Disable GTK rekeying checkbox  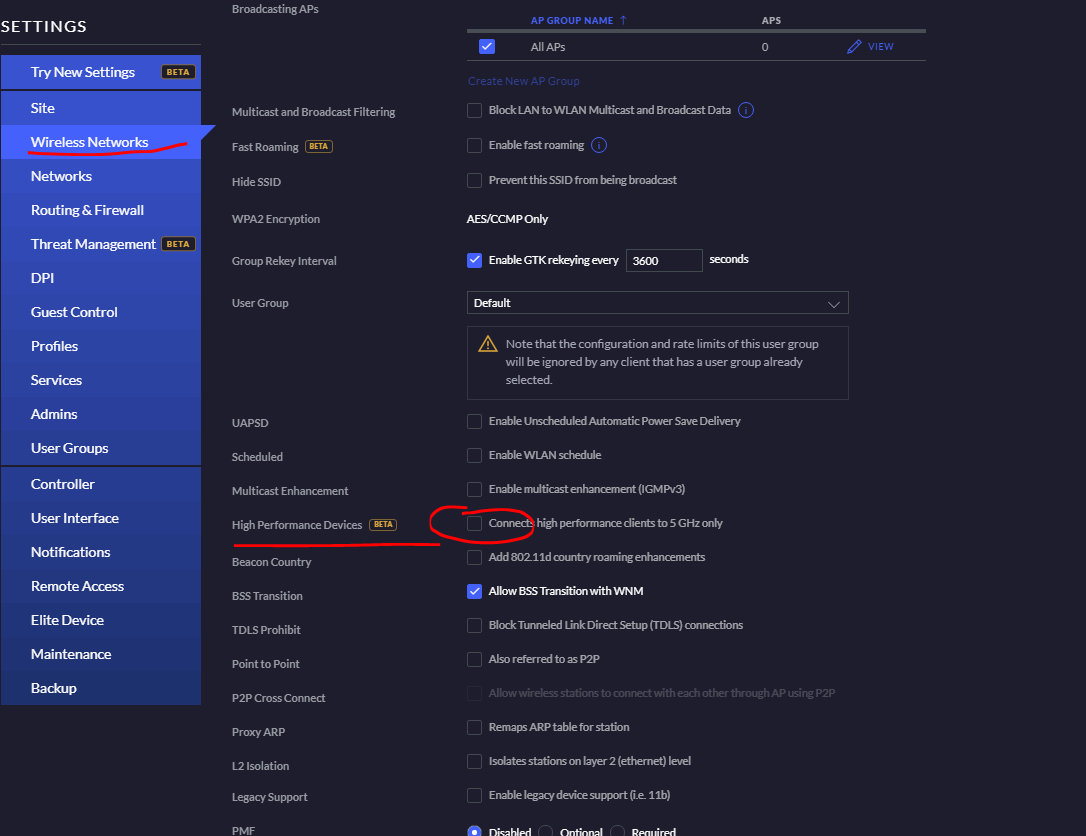(475, 260)
